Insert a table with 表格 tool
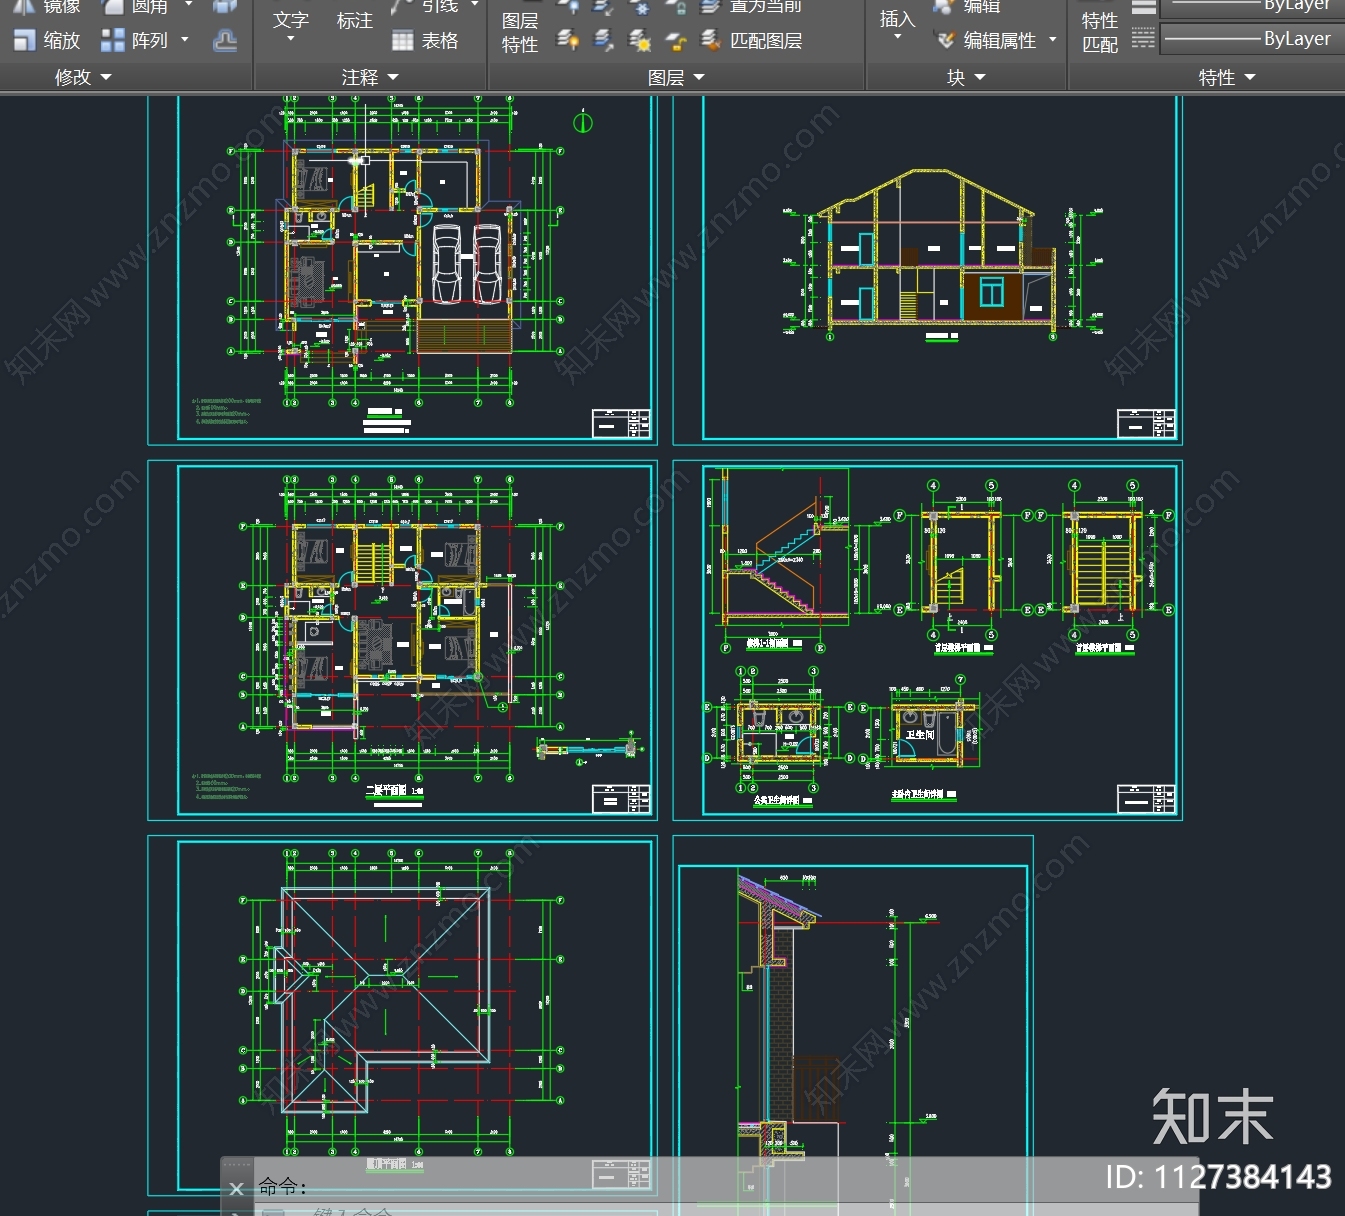The height and width of the screenshot is (1216, 1345). pos(425,41)
